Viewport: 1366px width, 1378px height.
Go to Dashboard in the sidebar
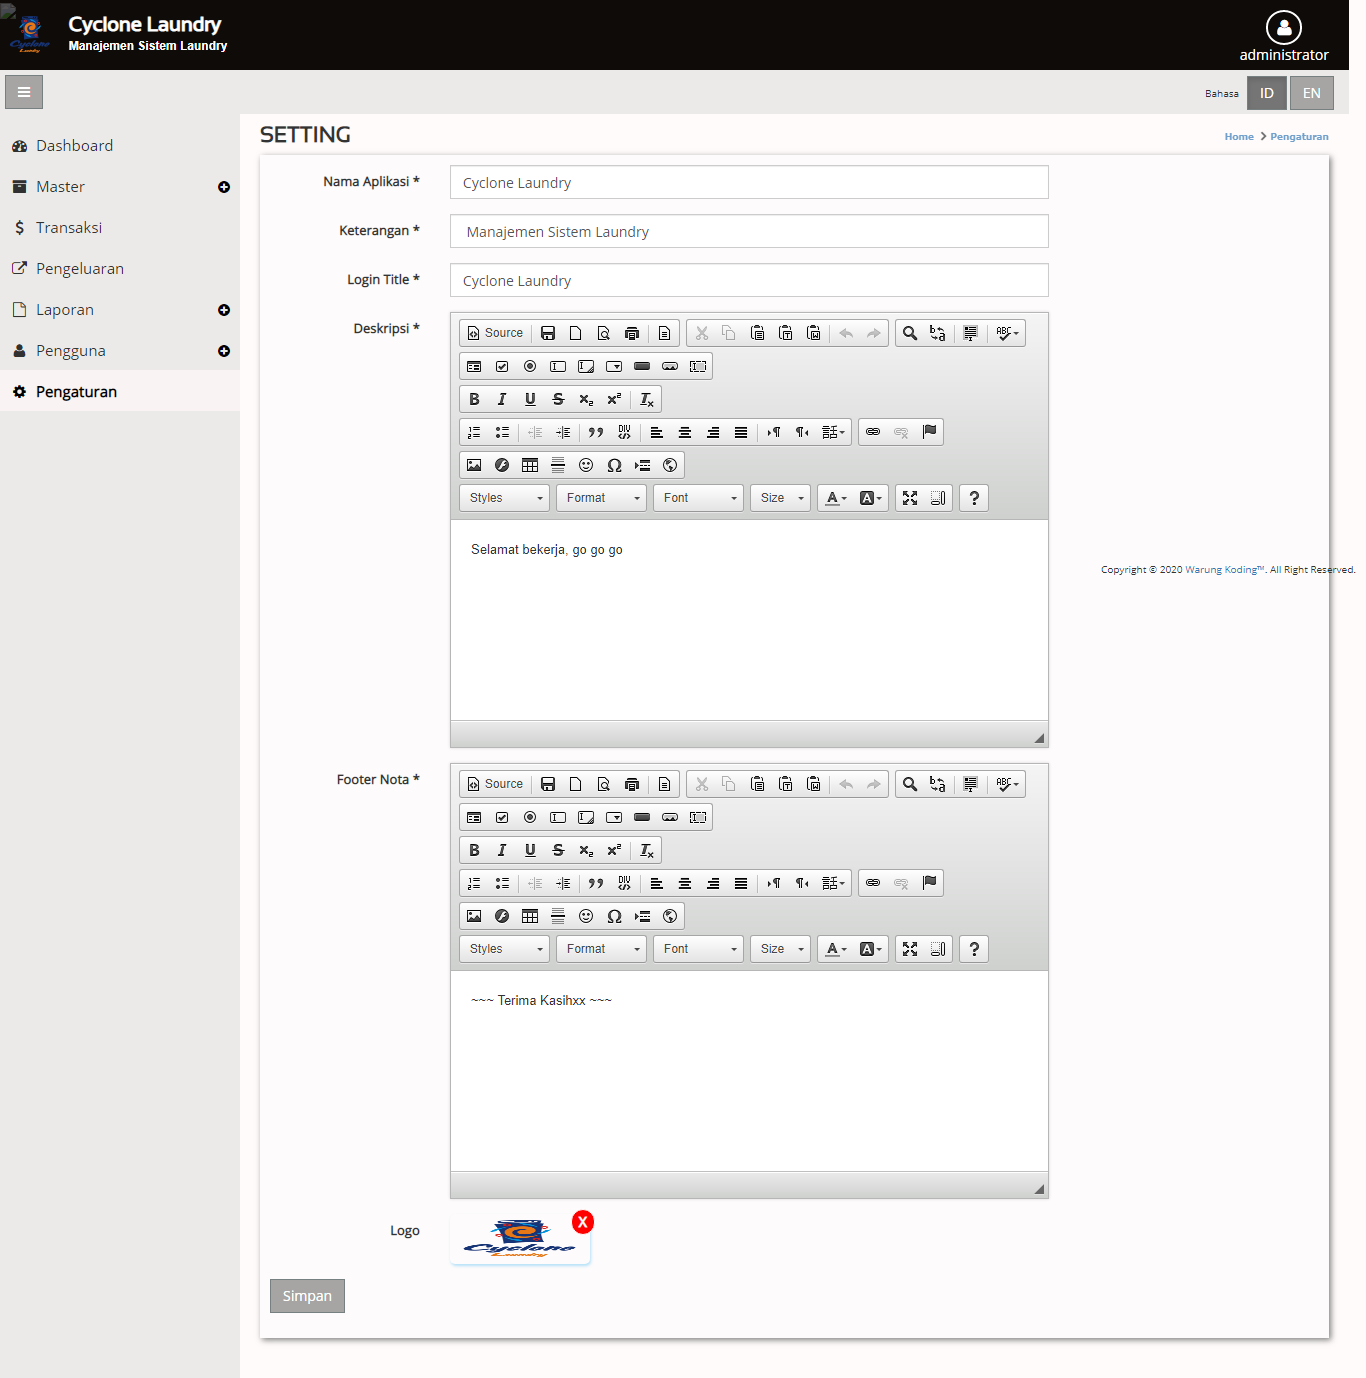point(74,146)
